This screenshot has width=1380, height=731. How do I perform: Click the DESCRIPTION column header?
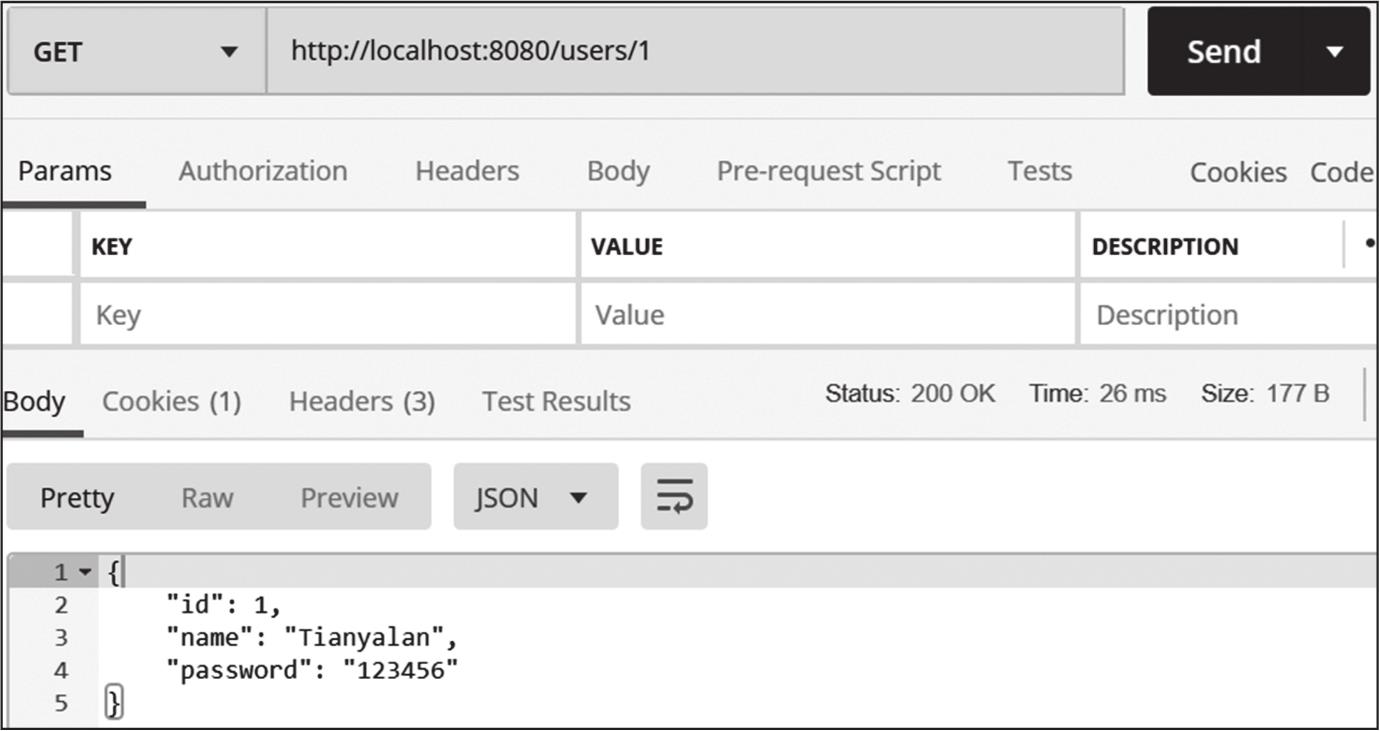click(x=1165, y=246)
